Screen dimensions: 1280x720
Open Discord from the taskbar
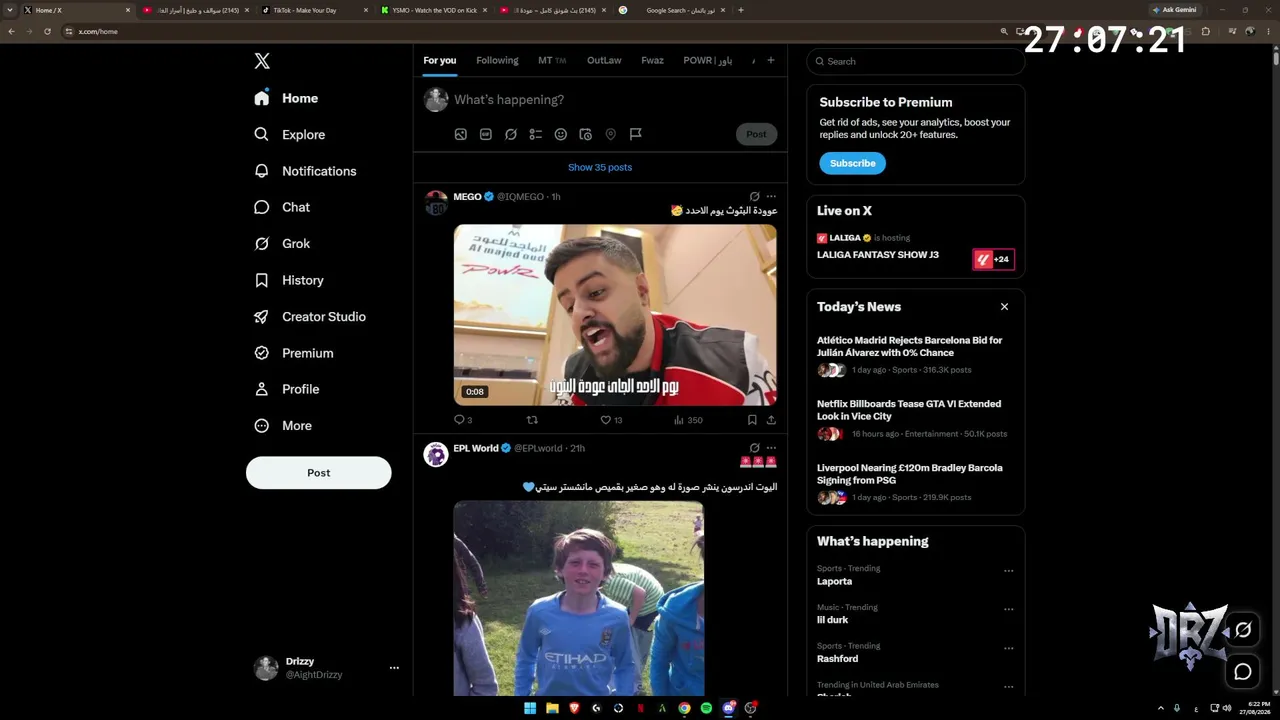[x=729, y=708]
